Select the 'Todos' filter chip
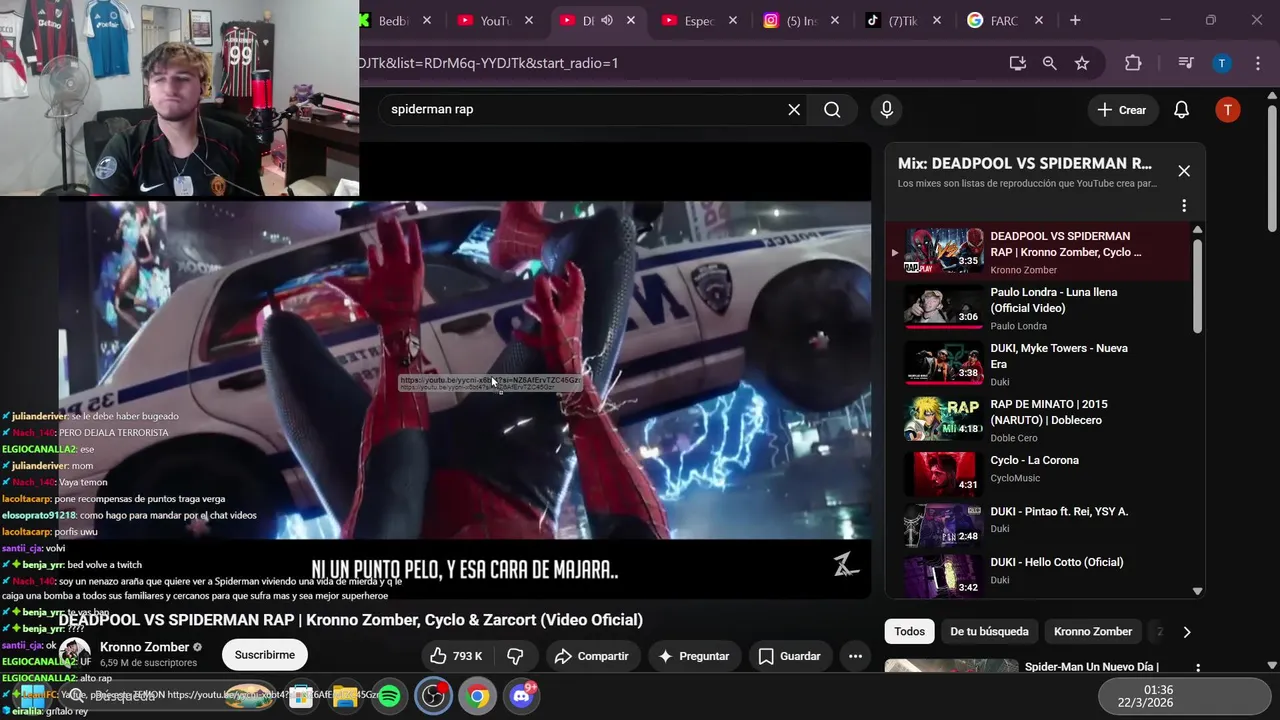Screen dimensions: 1280x720 (x=909, y=631)
